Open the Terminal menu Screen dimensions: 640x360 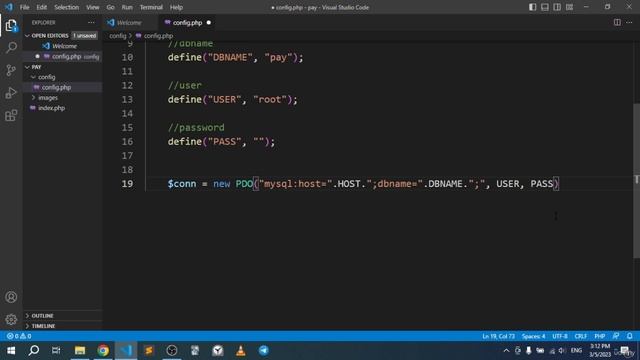(151, 7)
